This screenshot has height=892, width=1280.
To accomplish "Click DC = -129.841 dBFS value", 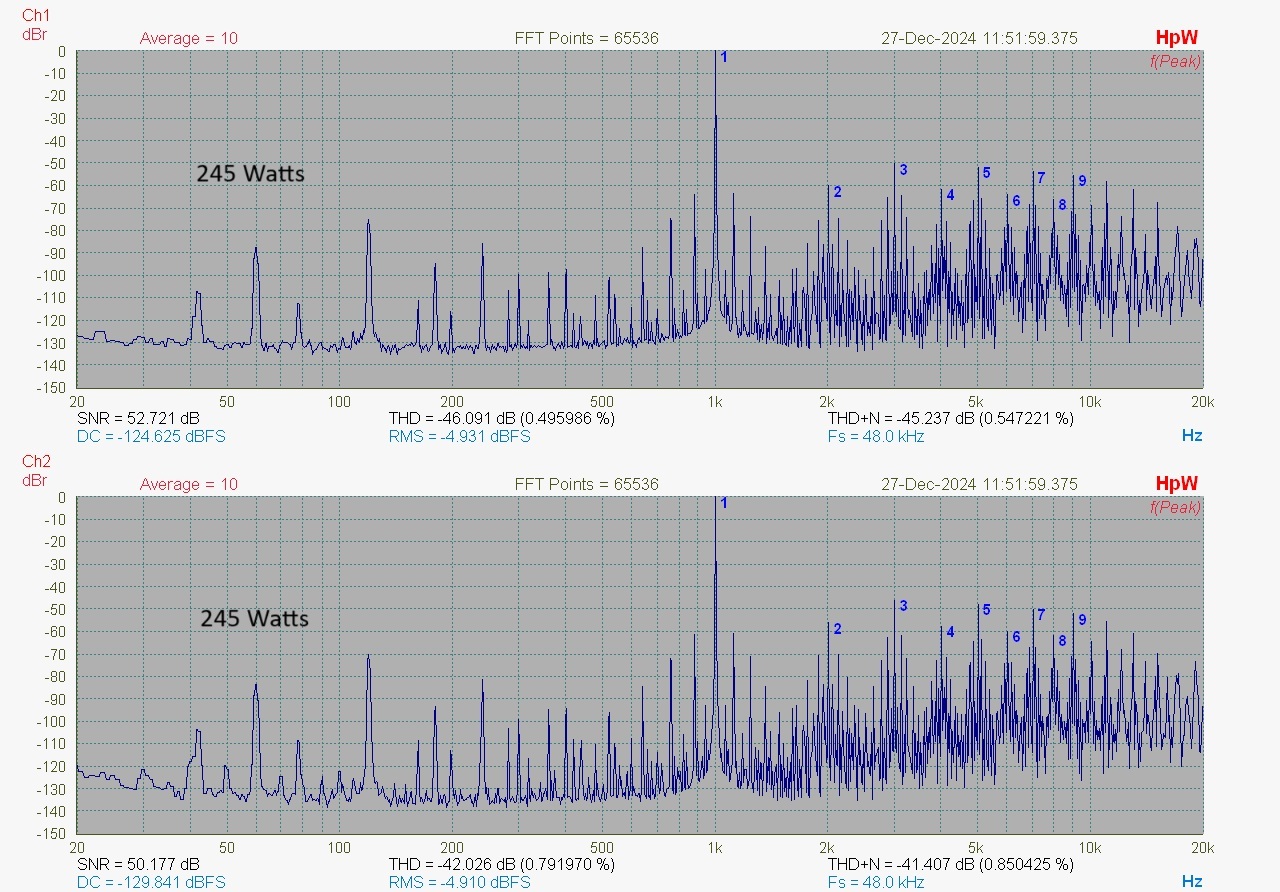I will [x=151, y=882].
